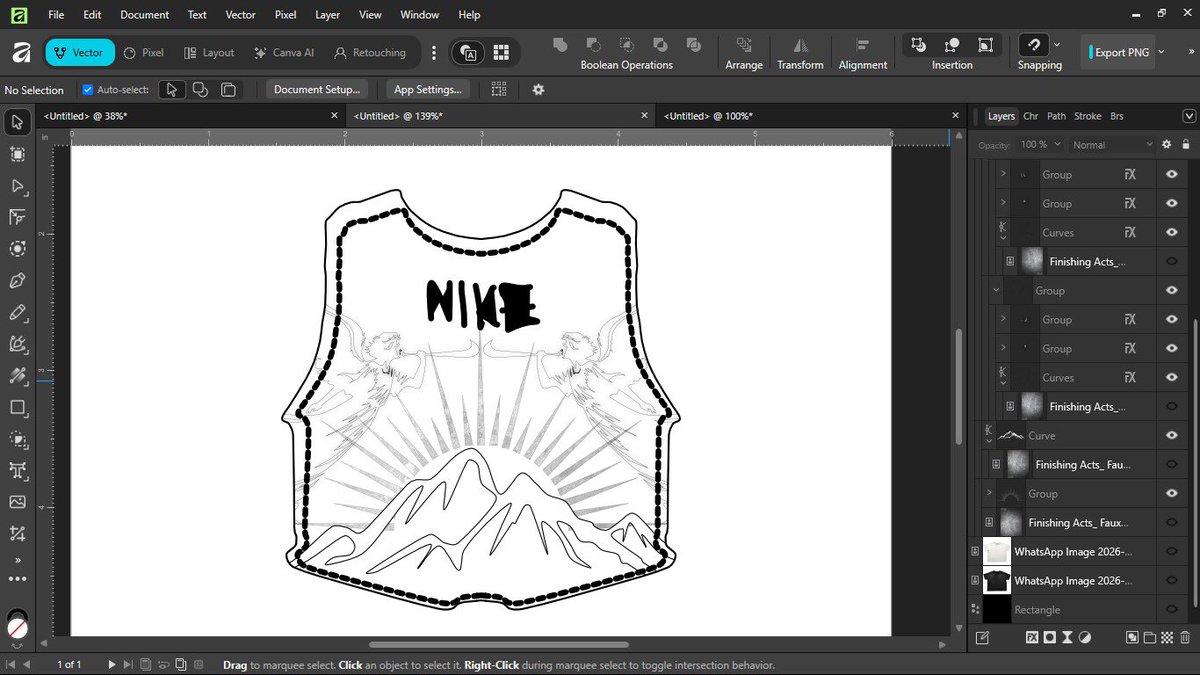The height and width of the screenshot is (675, 1200).
Task: Expand more tools chevron in left toolbar
Action: pyautogui.click(x=17, y=560)
